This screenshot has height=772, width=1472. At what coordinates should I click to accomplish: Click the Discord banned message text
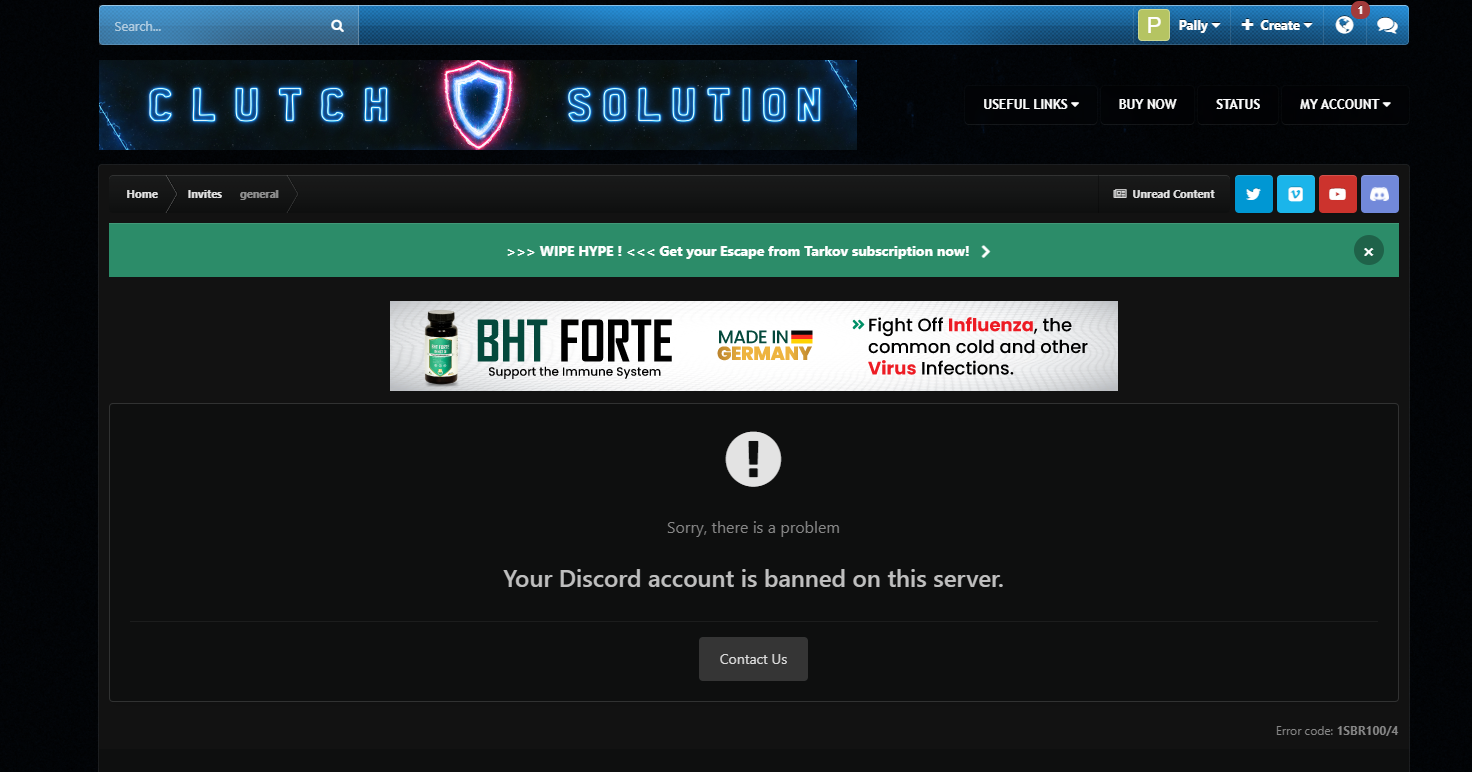(753, 579)
